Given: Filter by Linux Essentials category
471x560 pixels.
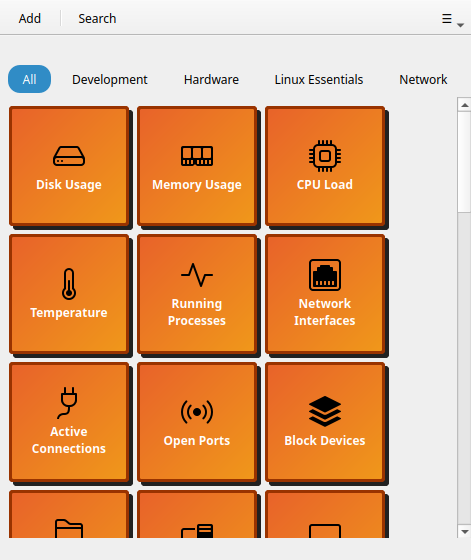Looking at the screenshot, I should pos(319,79).
